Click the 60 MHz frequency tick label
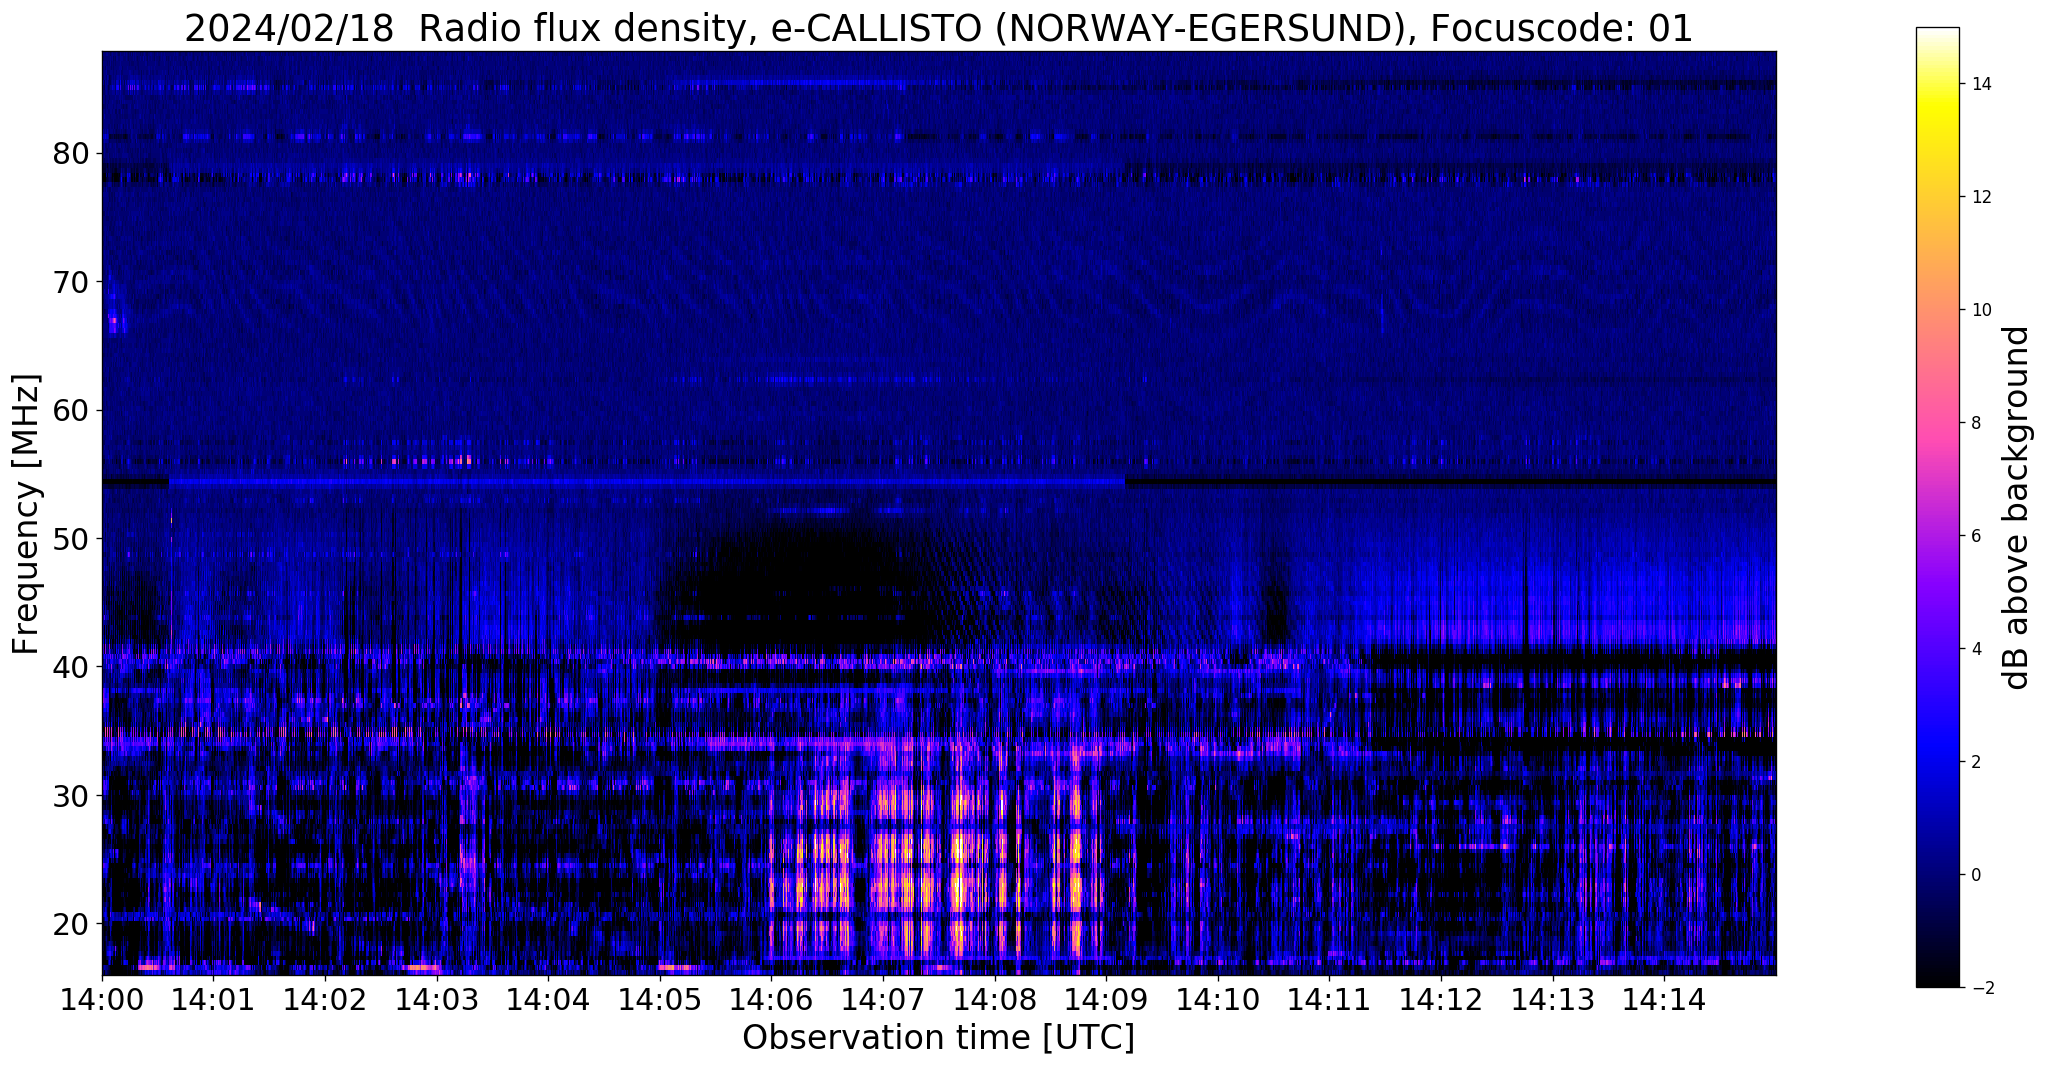Viewport: 2047px width, 1067px height. click(x=71, y=410)
